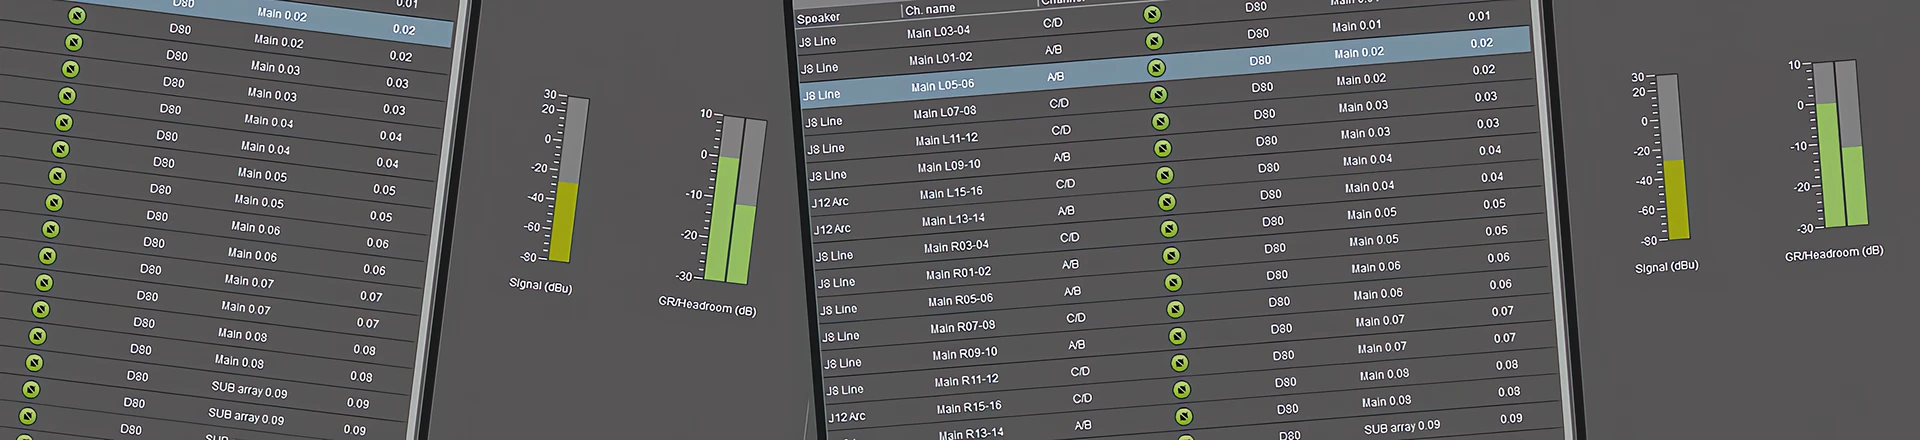Click the 0.01 value in the Main L01-02 row
Screen dimensions: 1920x440
pyautogui.click(x=1480, y=16)
